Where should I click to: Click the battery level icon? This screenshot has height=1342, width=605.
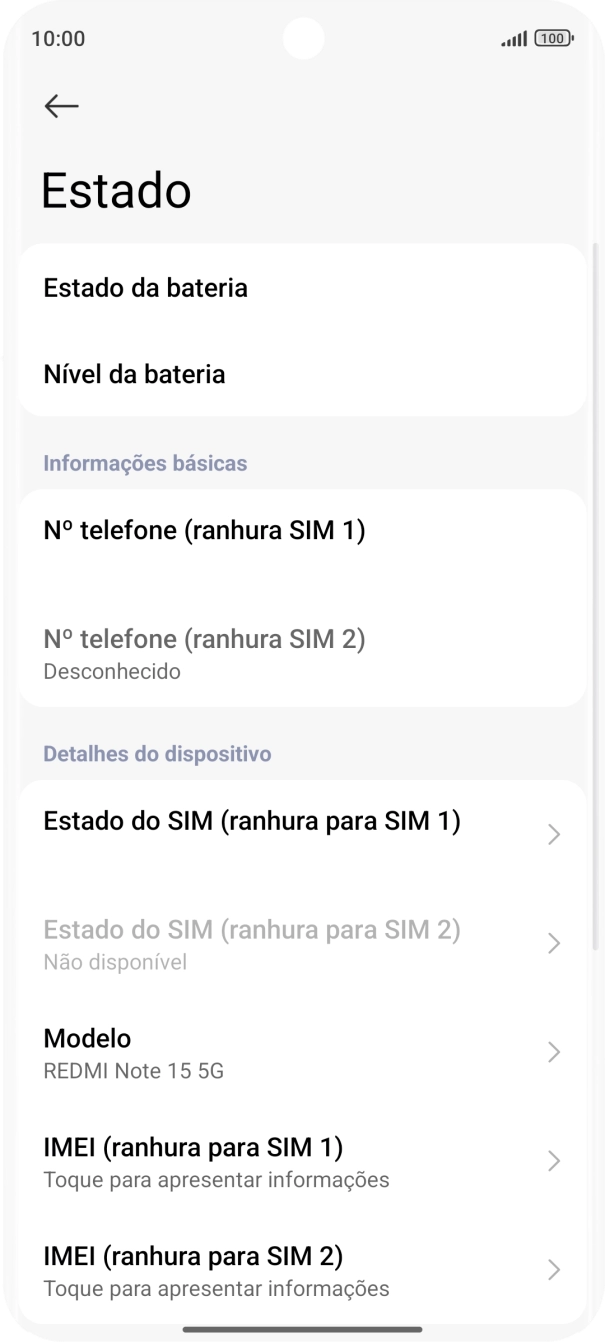point(554,39)
